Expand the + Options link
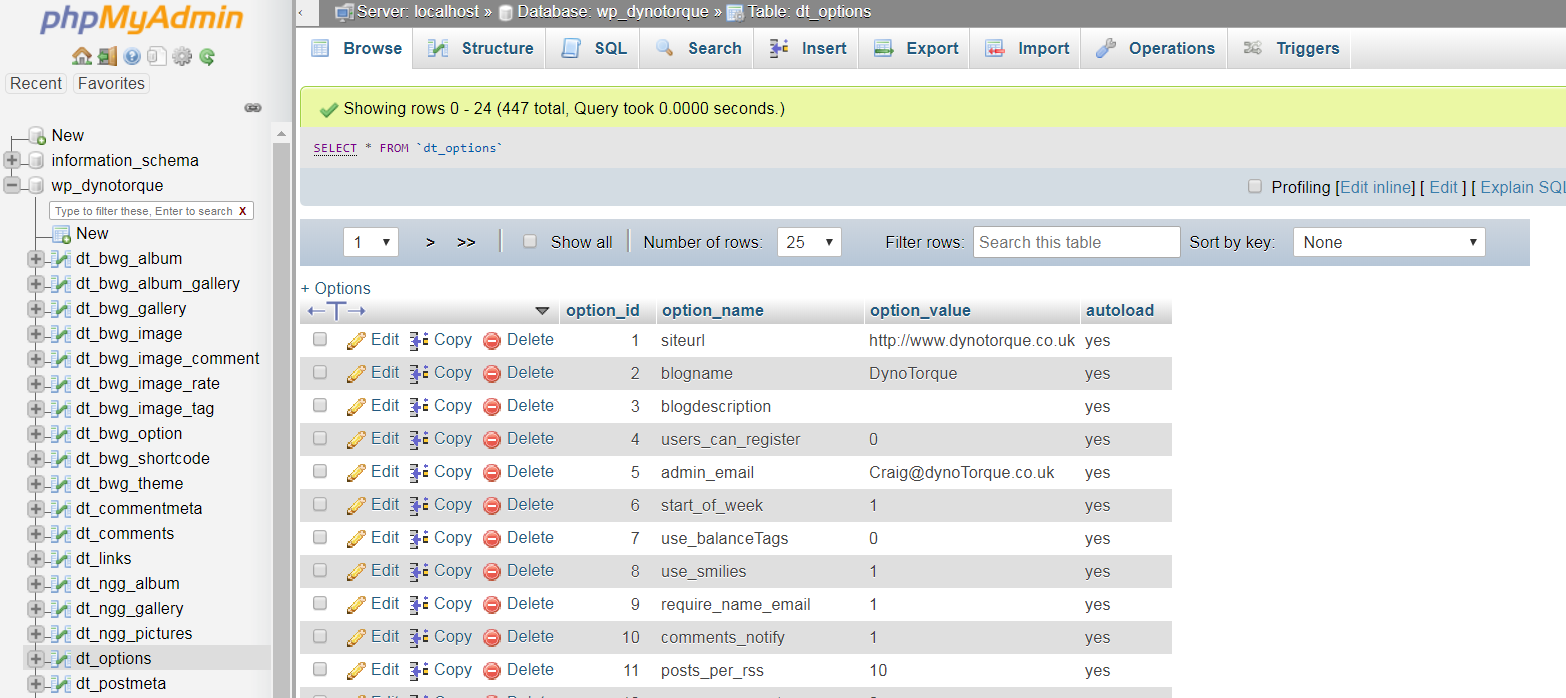The width and height of the screenshot is (1566, 698). (x=336, y=288)
